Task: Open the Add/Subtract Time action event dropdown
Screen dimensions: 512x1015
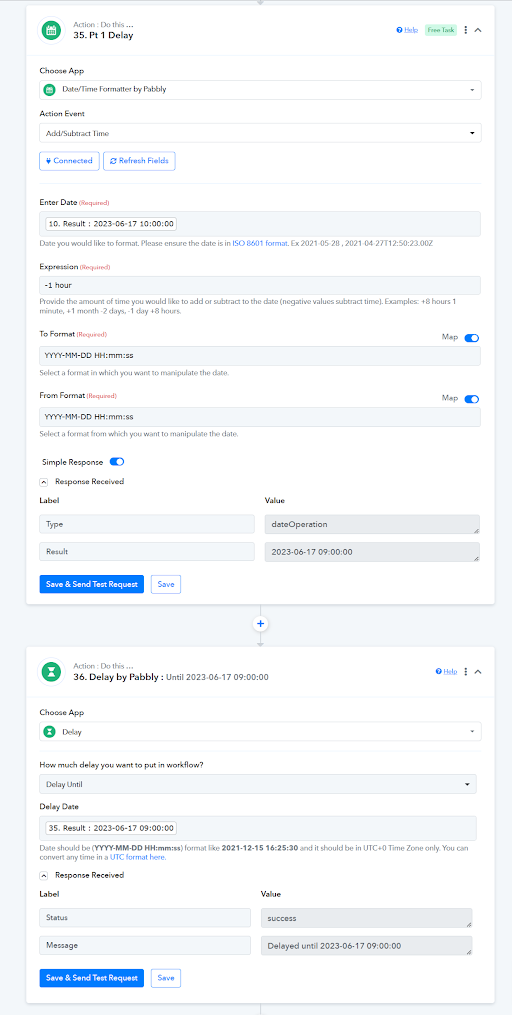Action: tap(260, 133)
